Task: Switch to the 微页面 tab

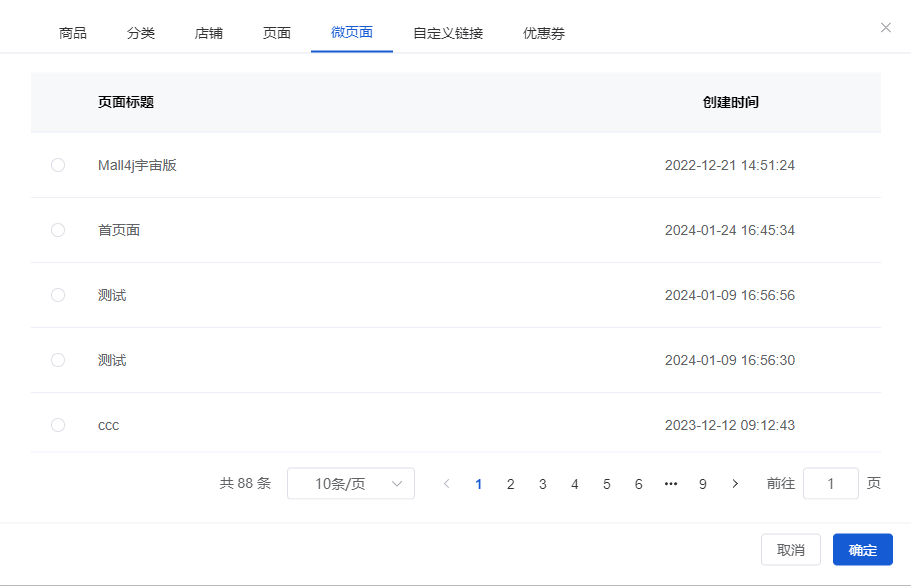Action: pyautogui.click(x=352, y=33)
